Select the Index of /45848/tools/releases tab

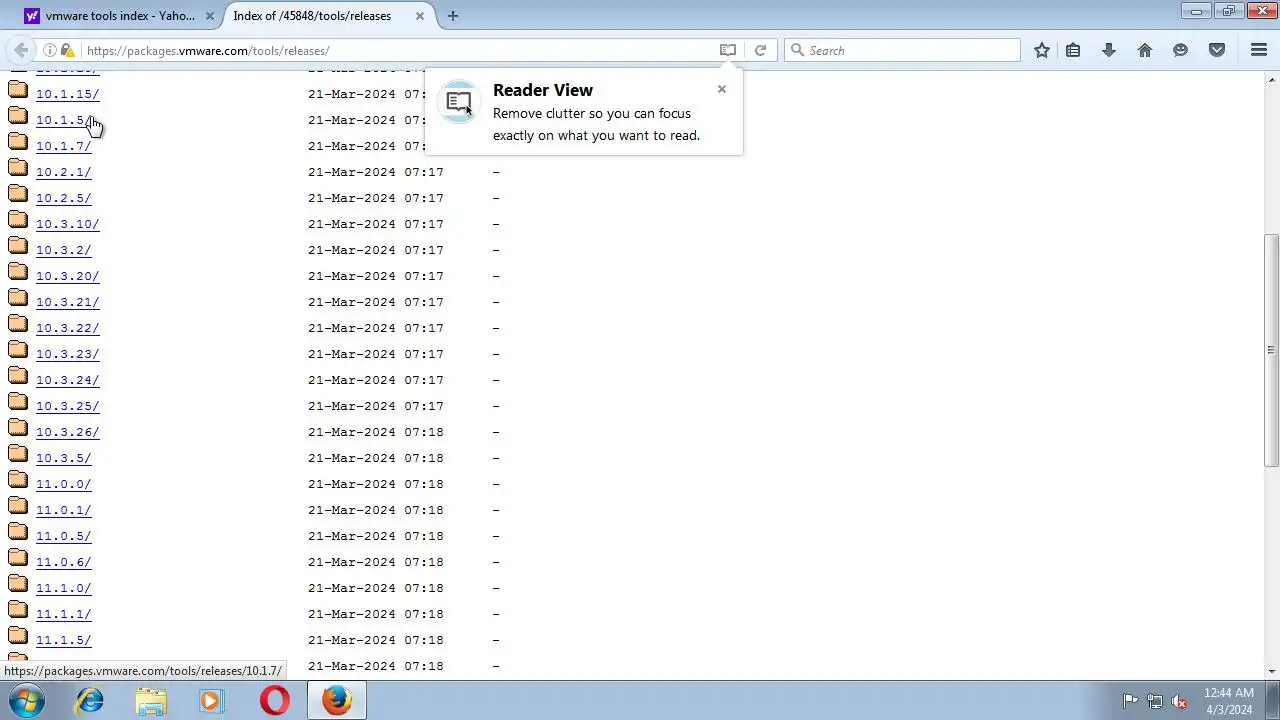[x=312, y=16]
